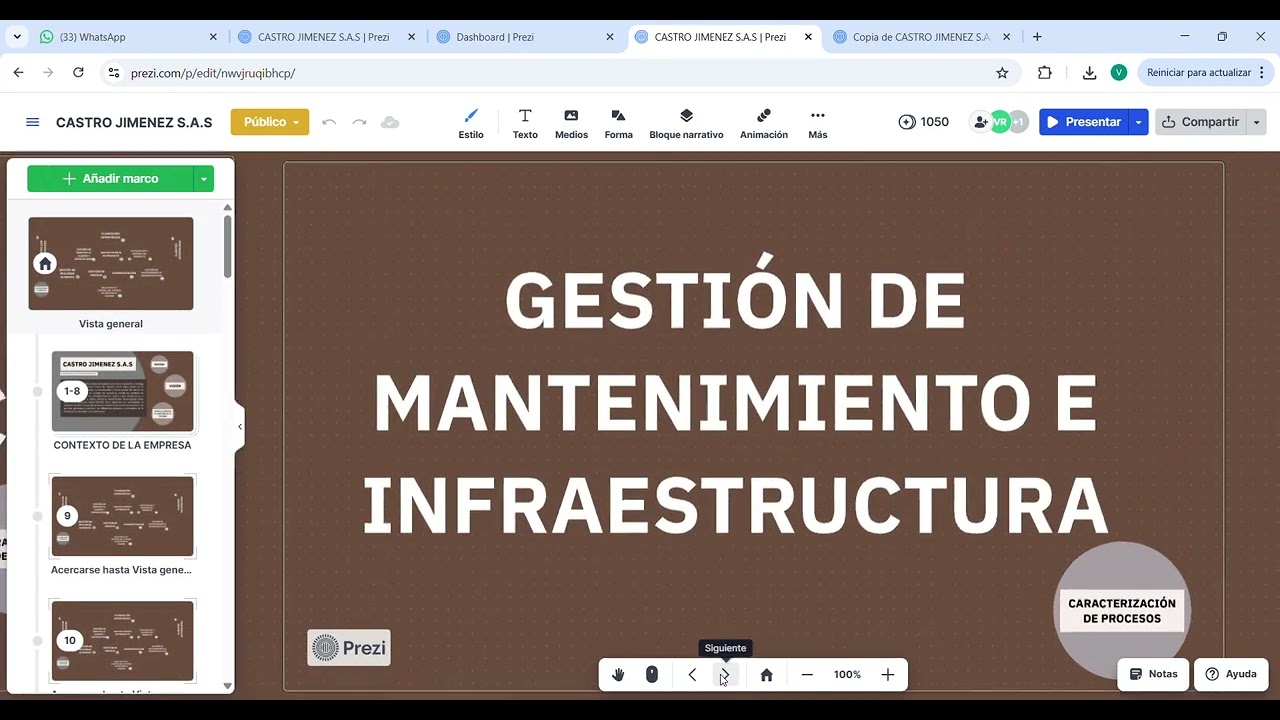Select the Vista general thumbnail
The height and width of the screenshot is (720, 1280).
[x=111, y=263]
